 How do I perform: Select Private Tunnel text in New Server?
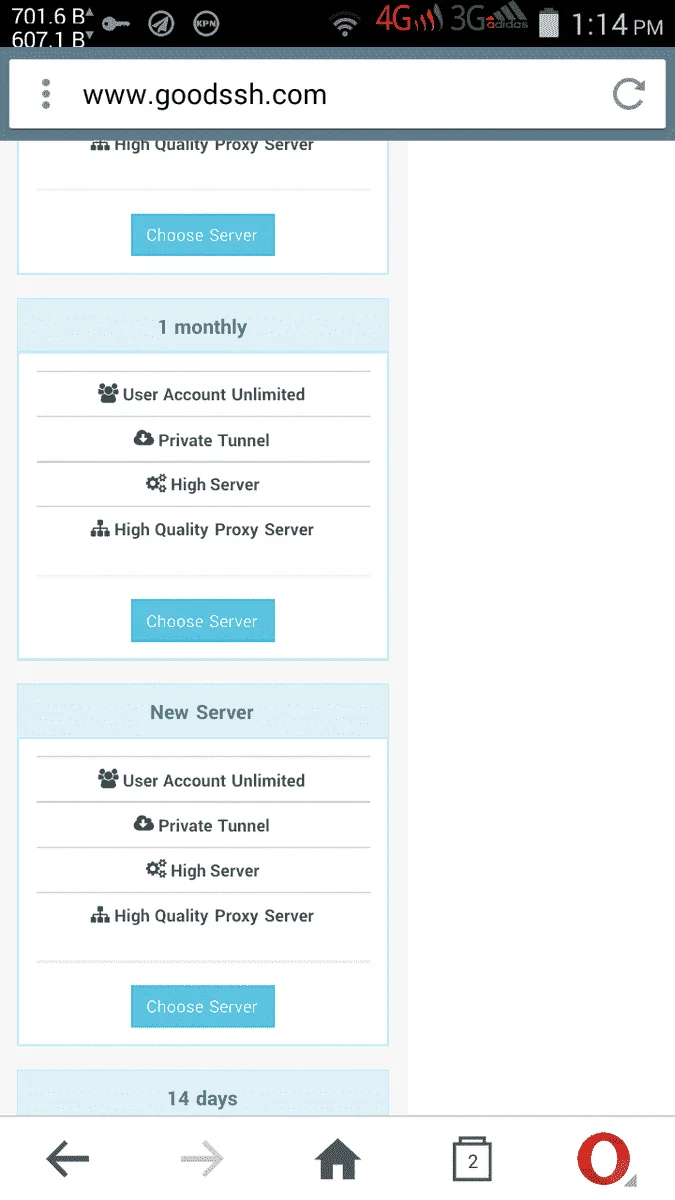coord(214,826)
